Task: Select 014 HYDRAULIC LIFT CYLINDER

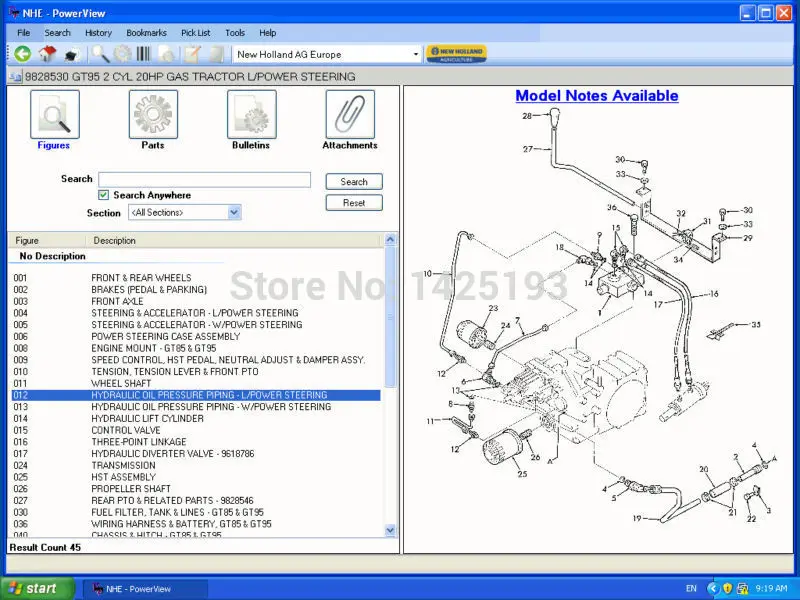Action: [196, 418]
